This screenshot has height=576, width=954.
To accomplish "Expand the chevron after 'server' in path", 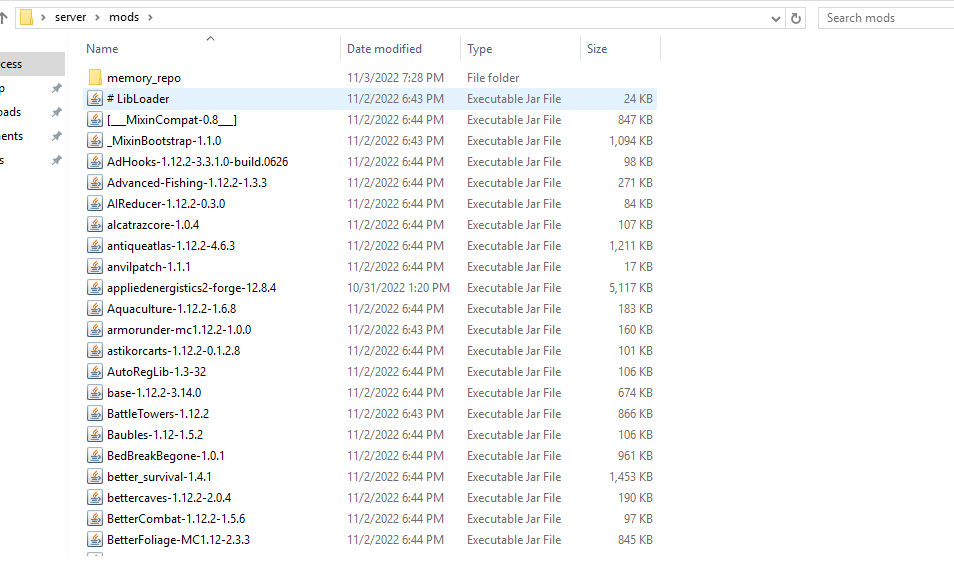I will pos(97,18).
